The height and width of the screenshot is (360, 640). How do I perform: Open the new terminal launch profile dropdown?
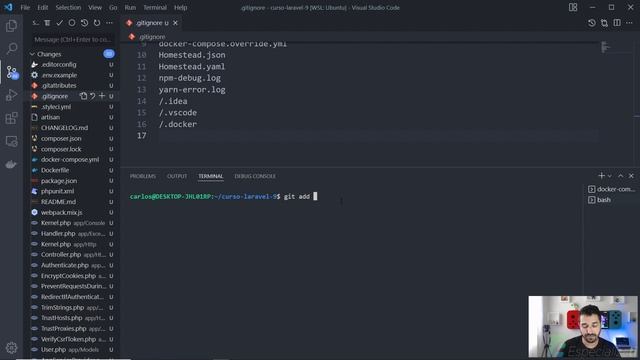click(x=609, y=176)
